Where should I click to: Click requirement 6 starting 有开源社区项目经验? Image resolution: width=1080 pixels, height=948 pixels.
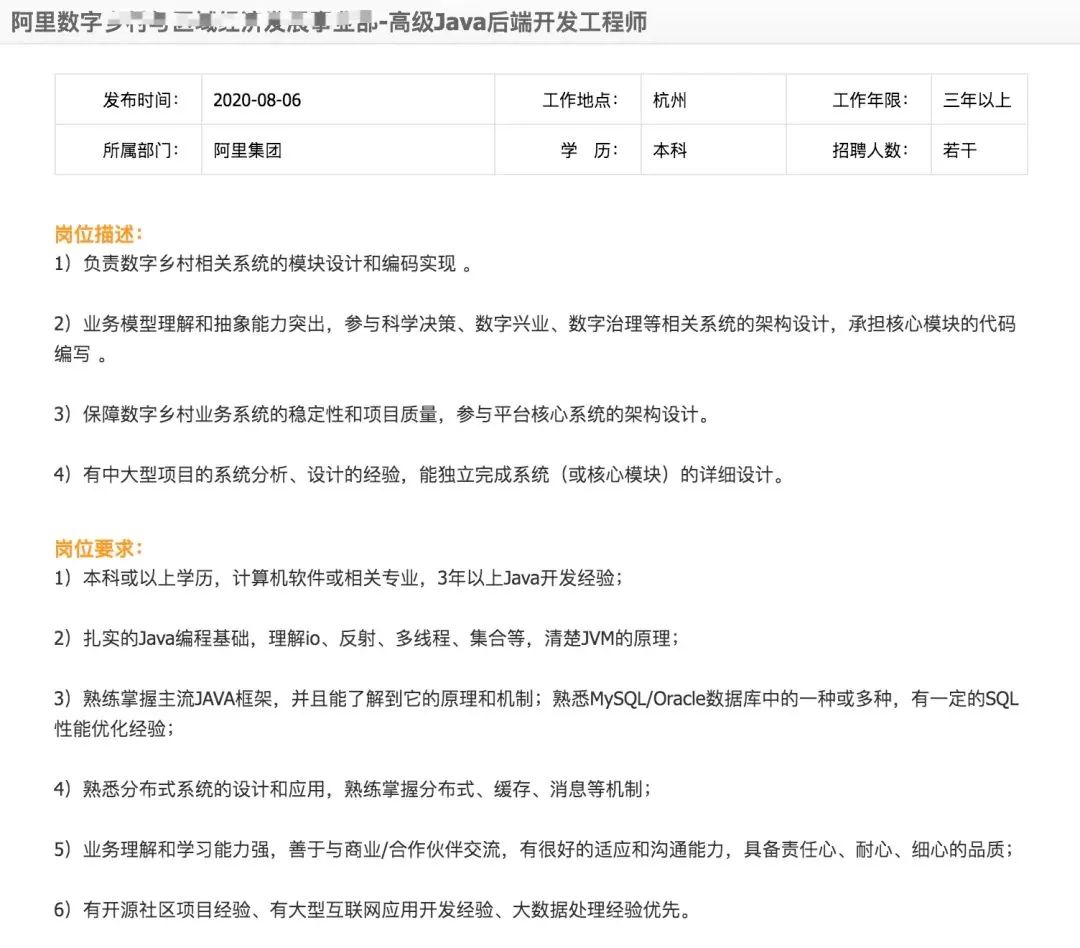tap(373, 910)
